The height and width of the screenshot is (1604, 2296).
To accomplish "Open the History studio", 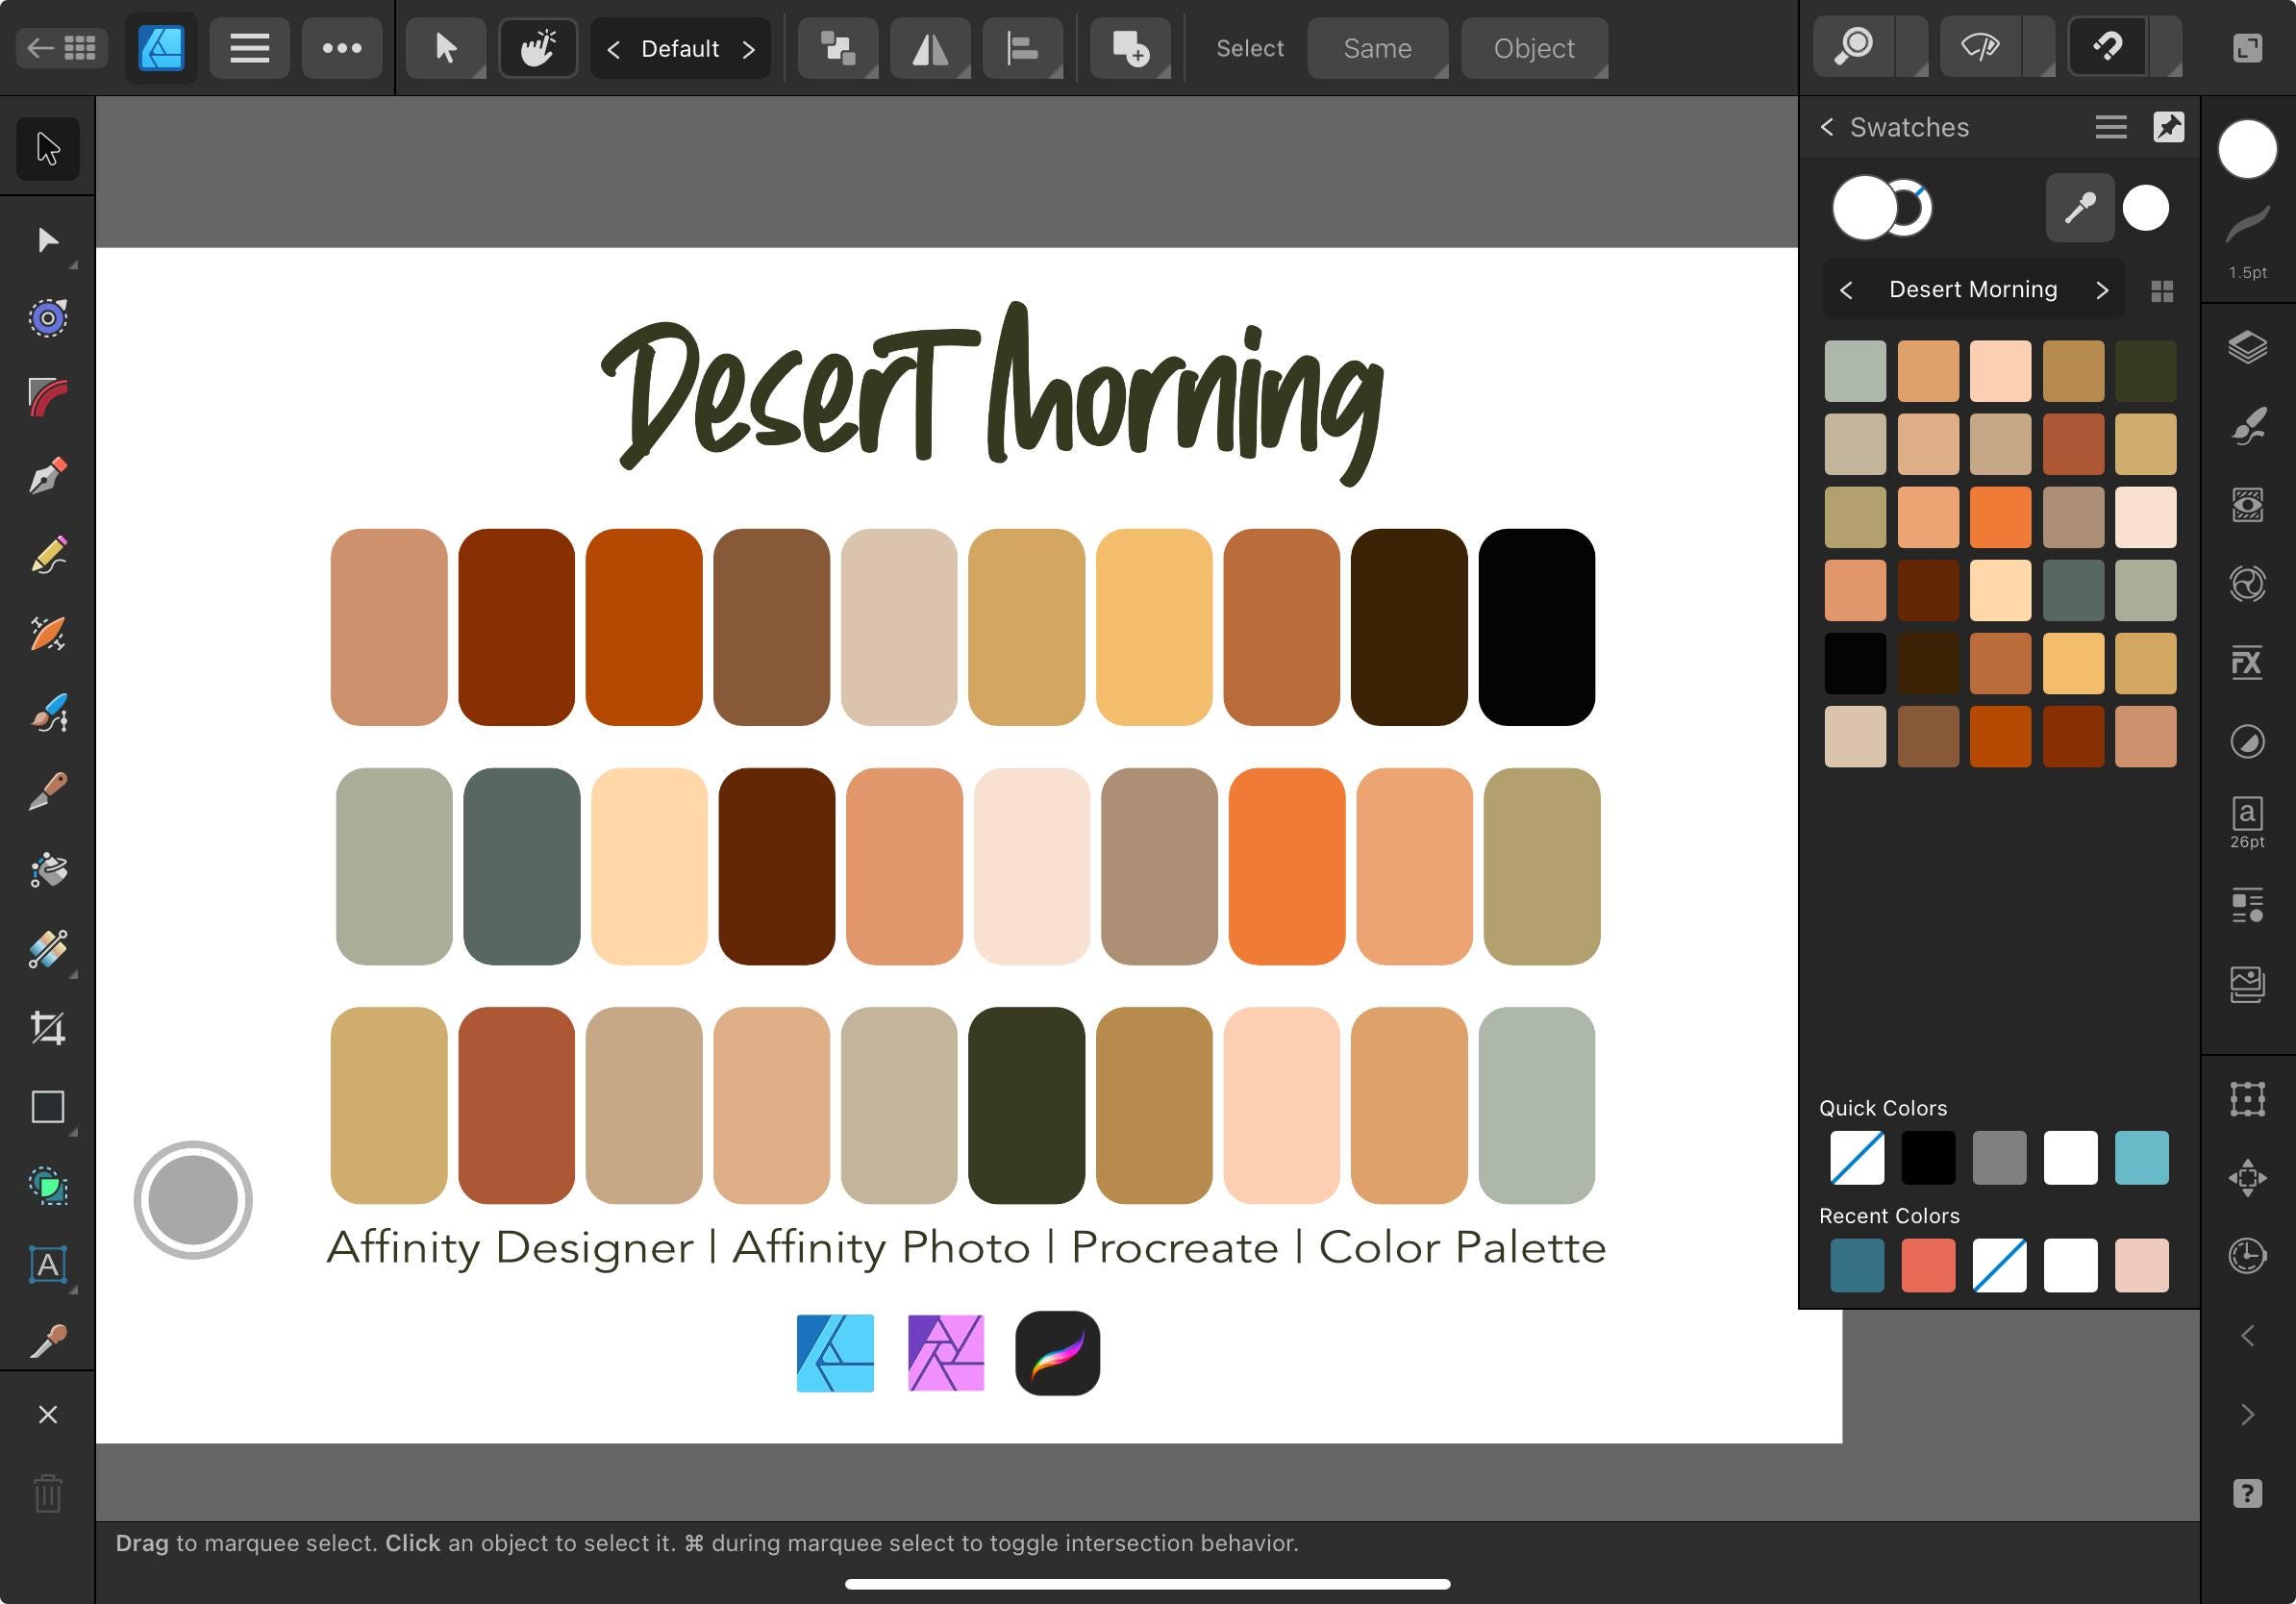I will [2247, 1256].
